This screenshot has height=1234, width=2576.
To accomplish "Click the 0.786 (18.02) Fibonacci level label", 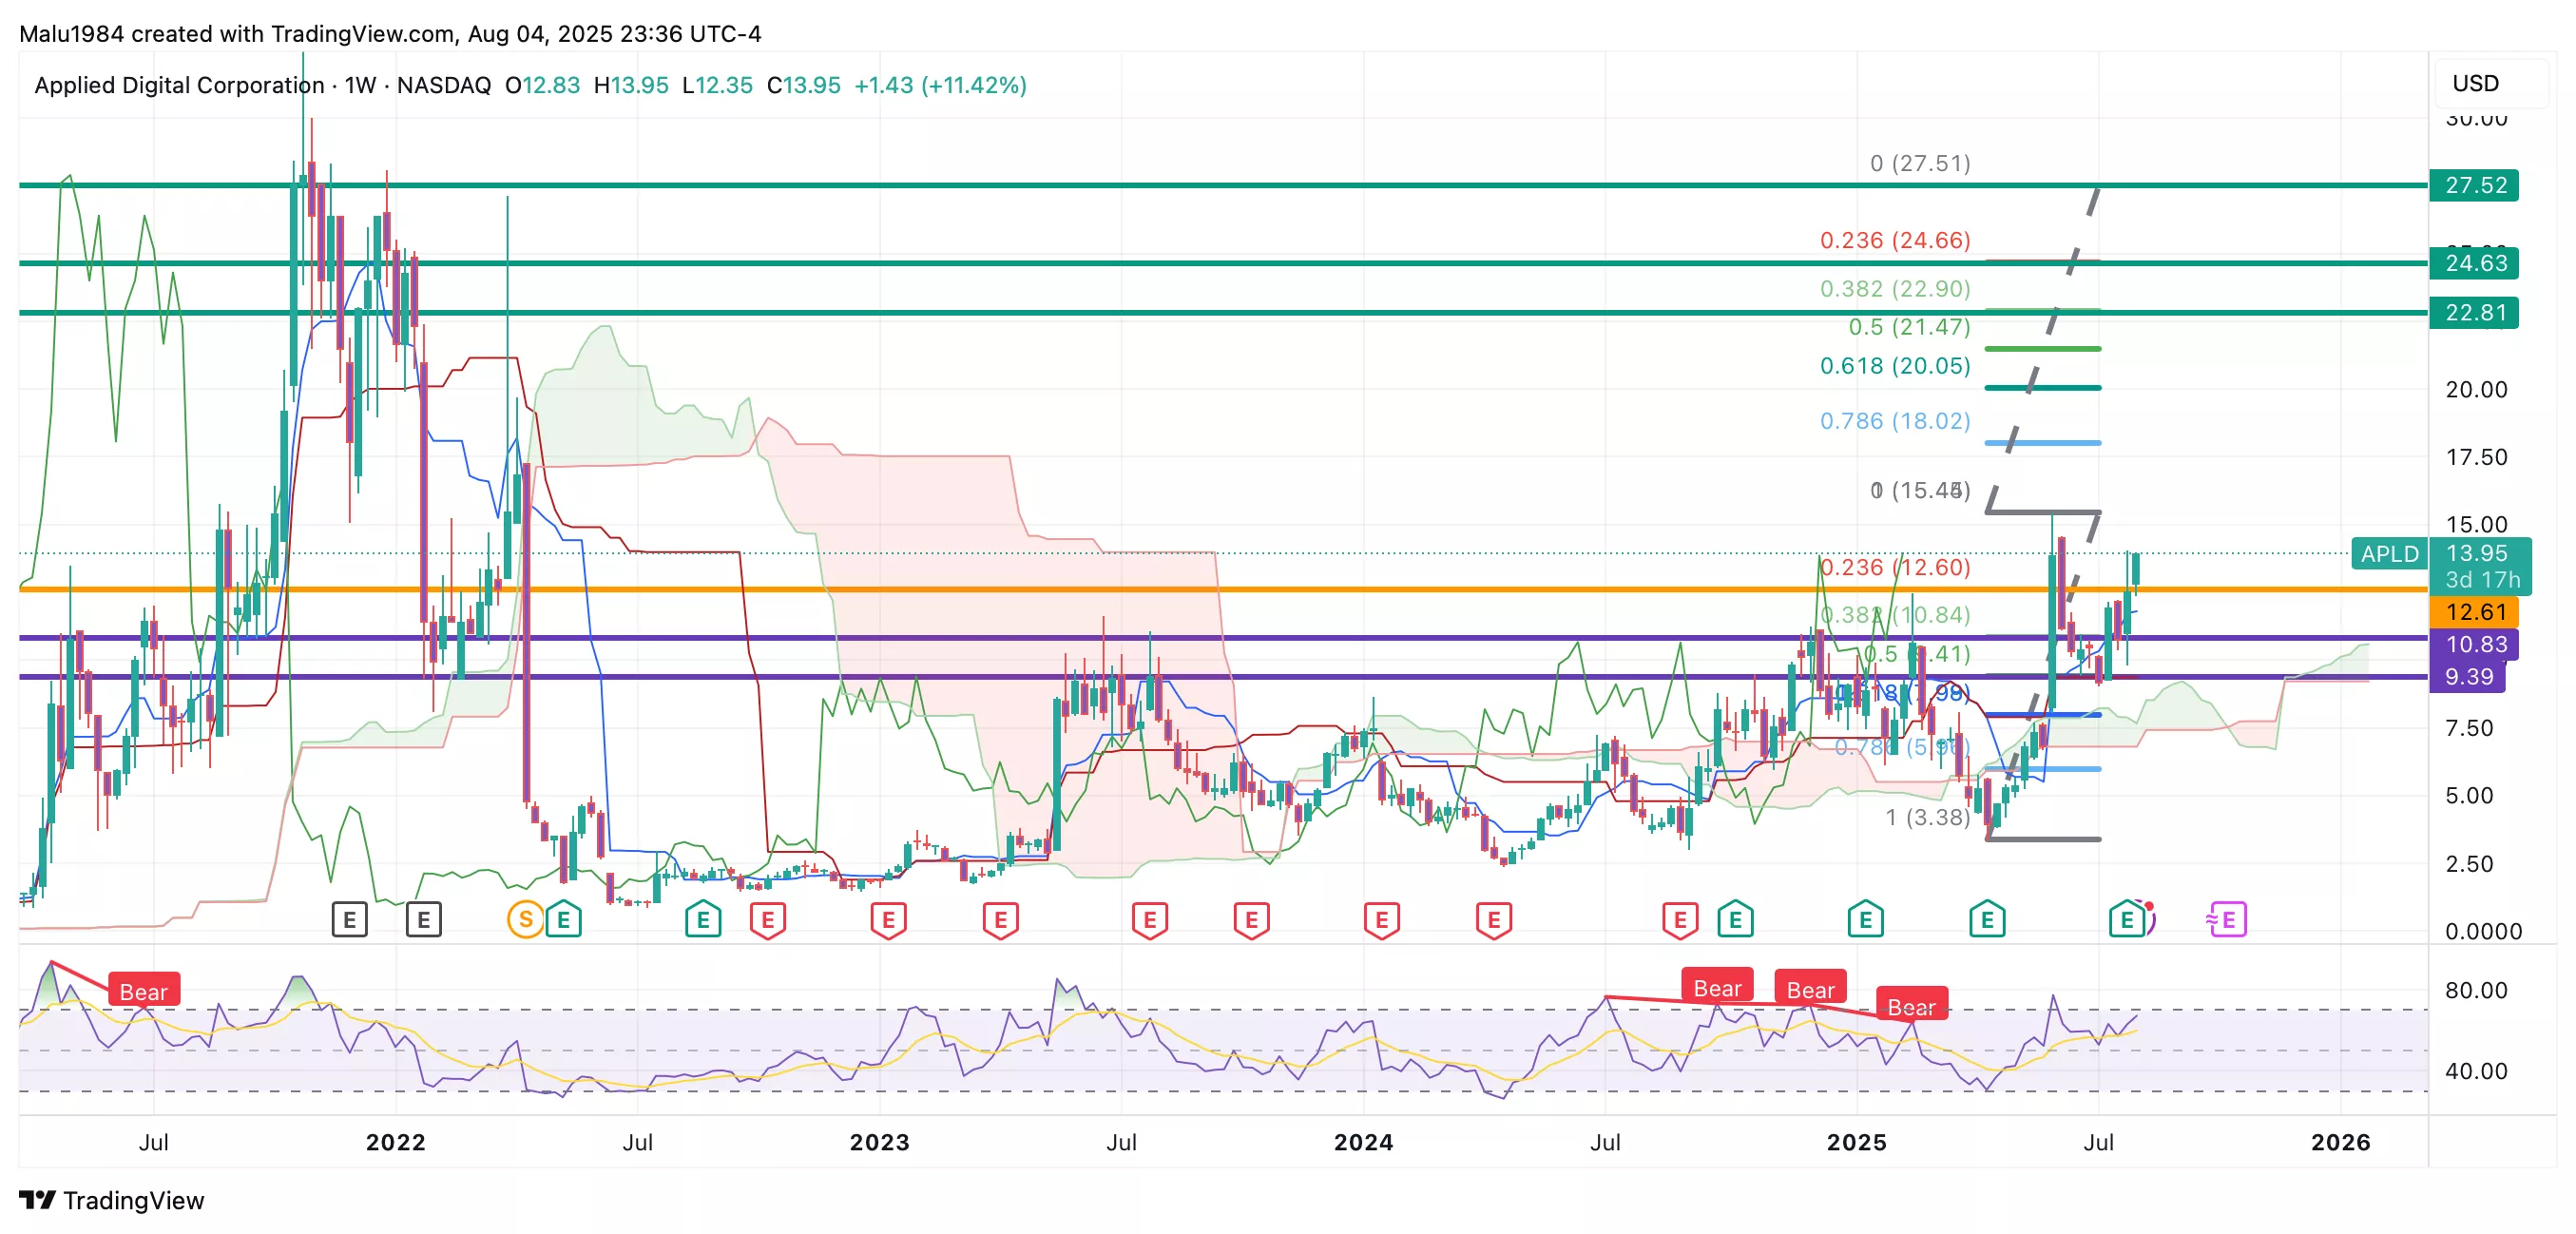I will pos(1894,421).
